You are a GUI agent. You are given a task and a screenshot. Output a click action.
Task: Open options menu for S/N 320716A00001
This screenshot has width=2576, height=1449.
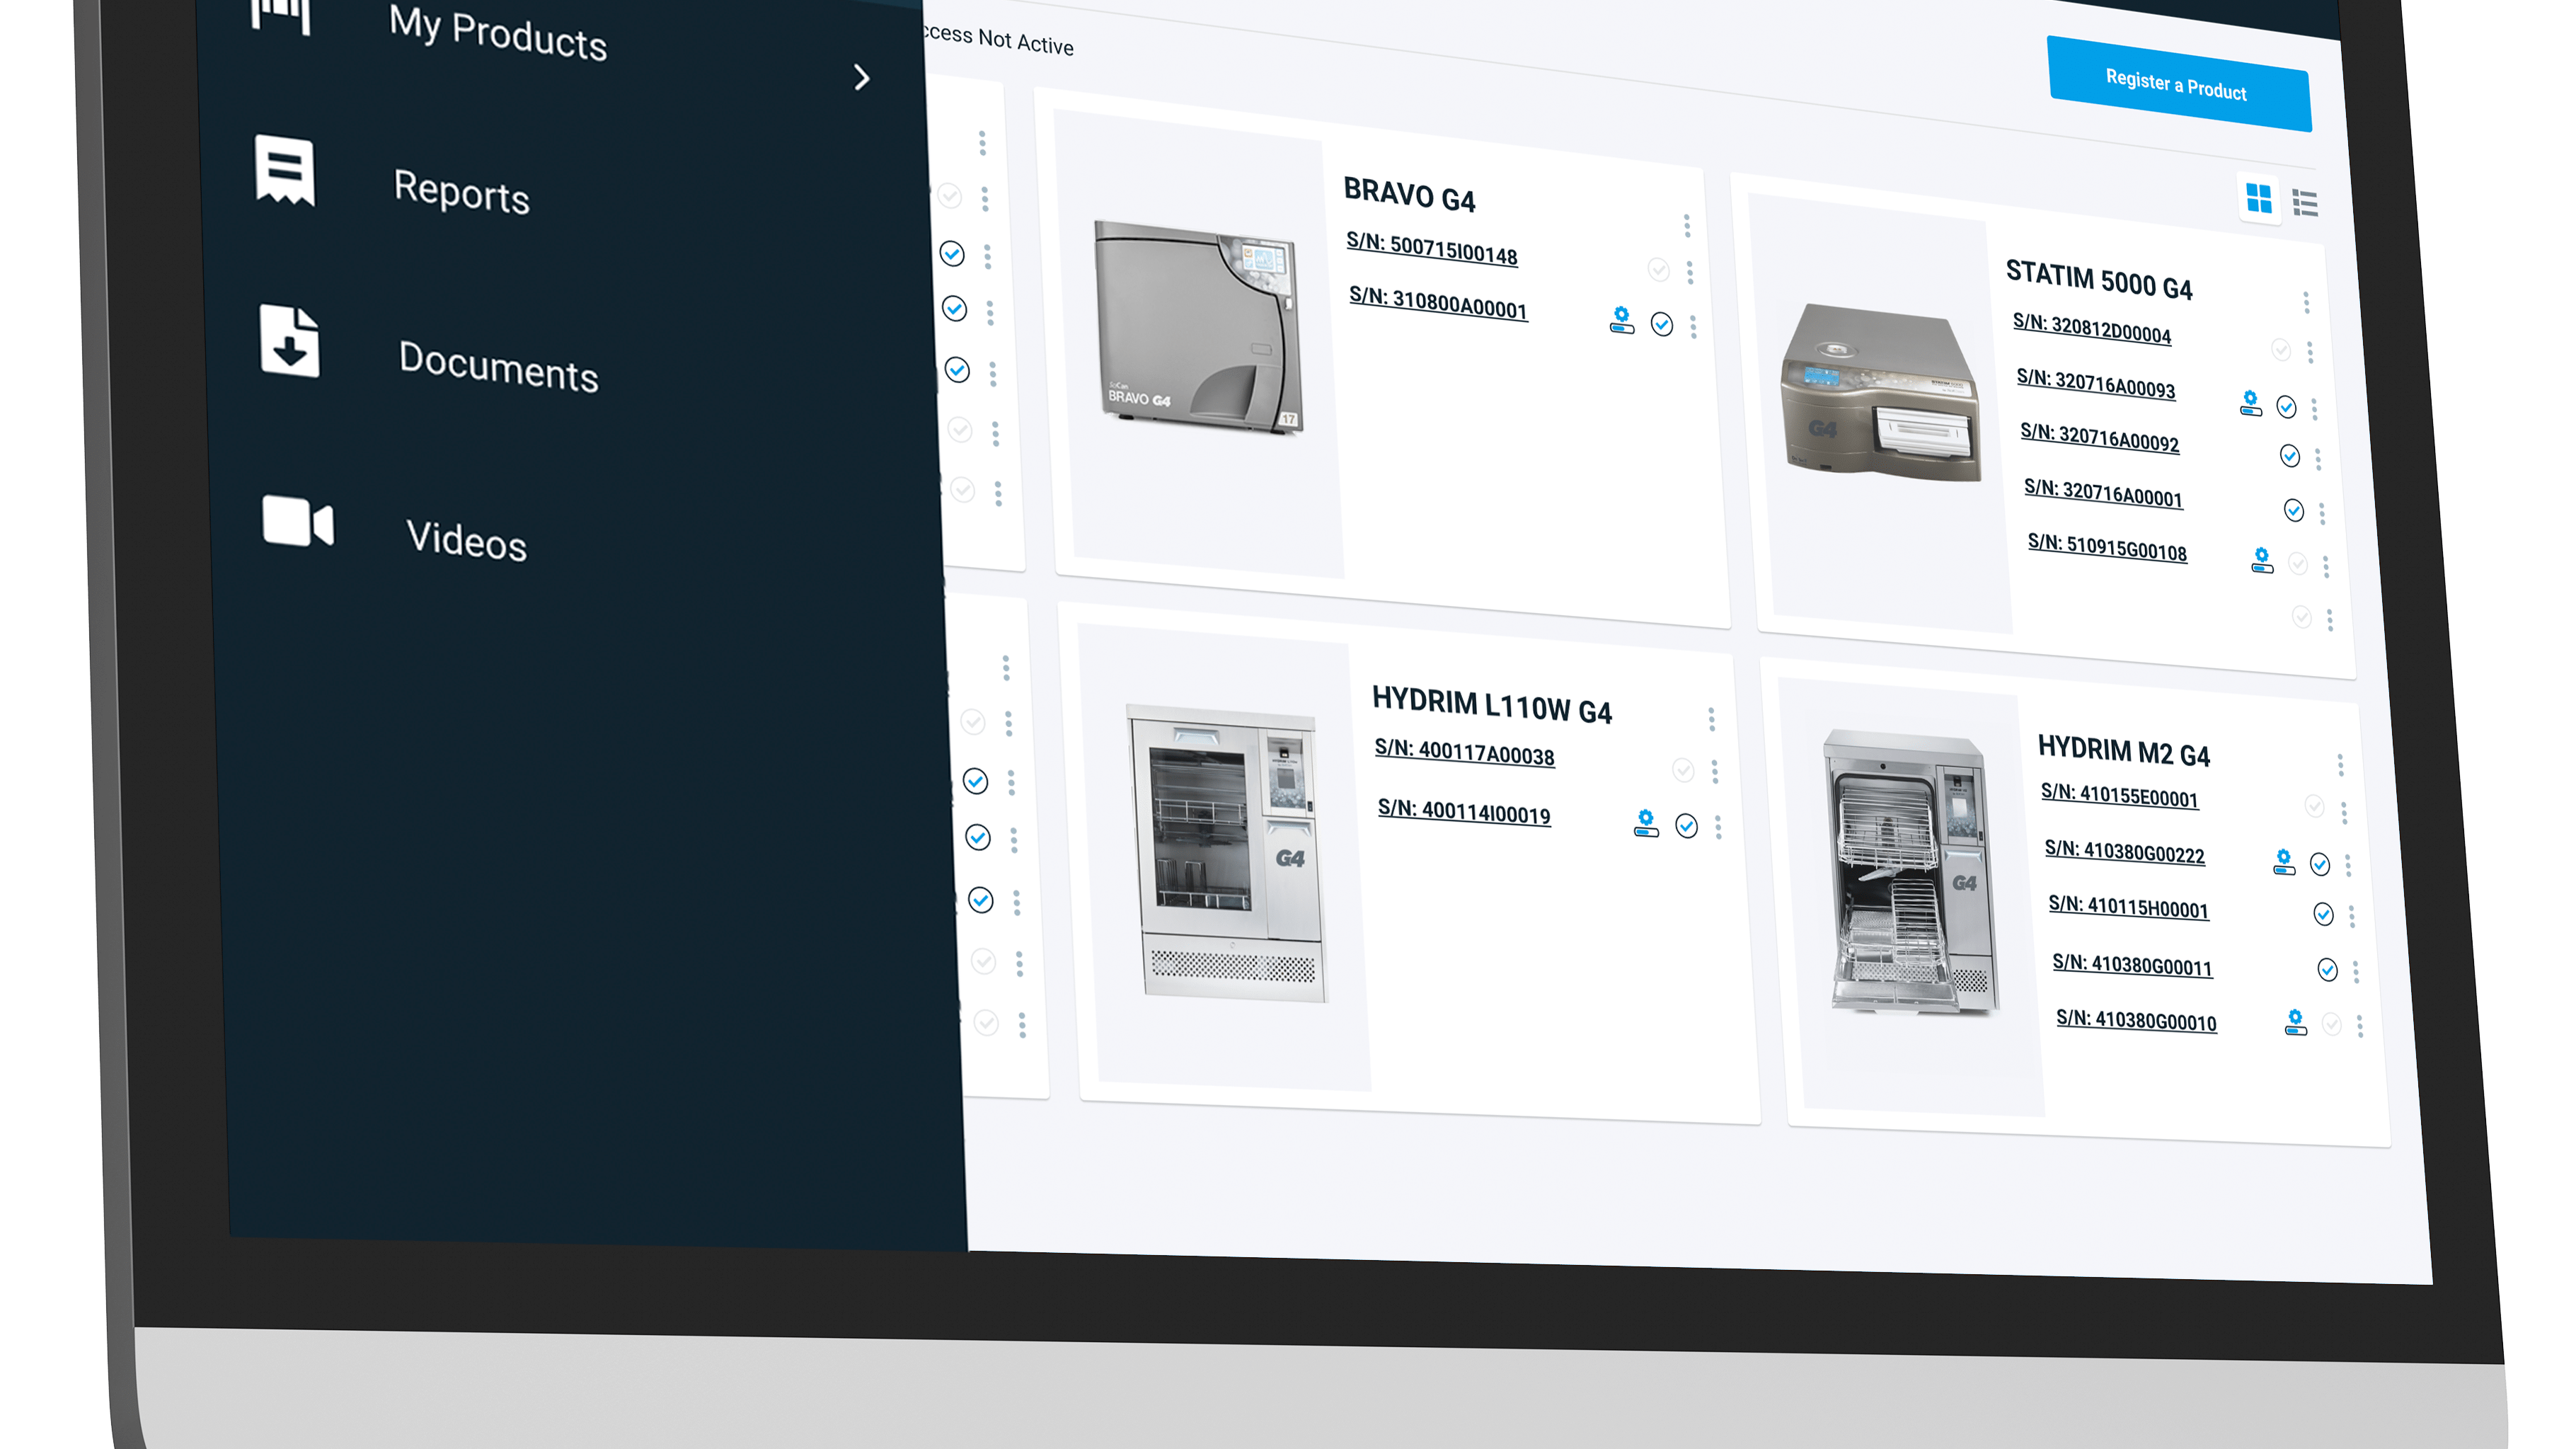tap(2322, 514)
